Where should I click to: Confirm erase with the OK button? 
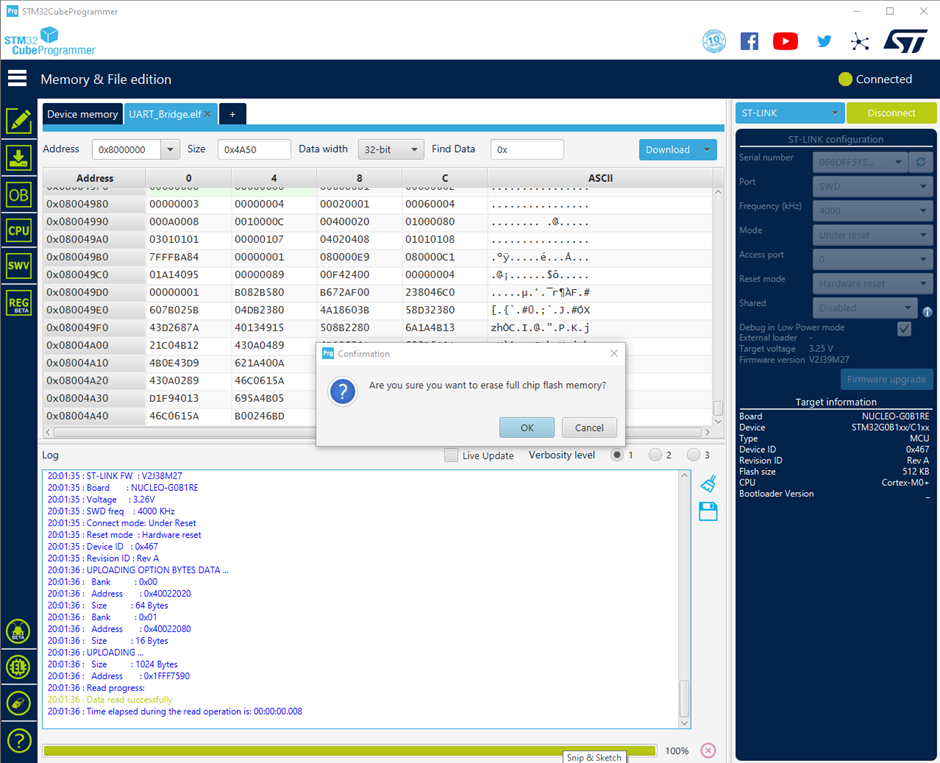click(527, 427)
